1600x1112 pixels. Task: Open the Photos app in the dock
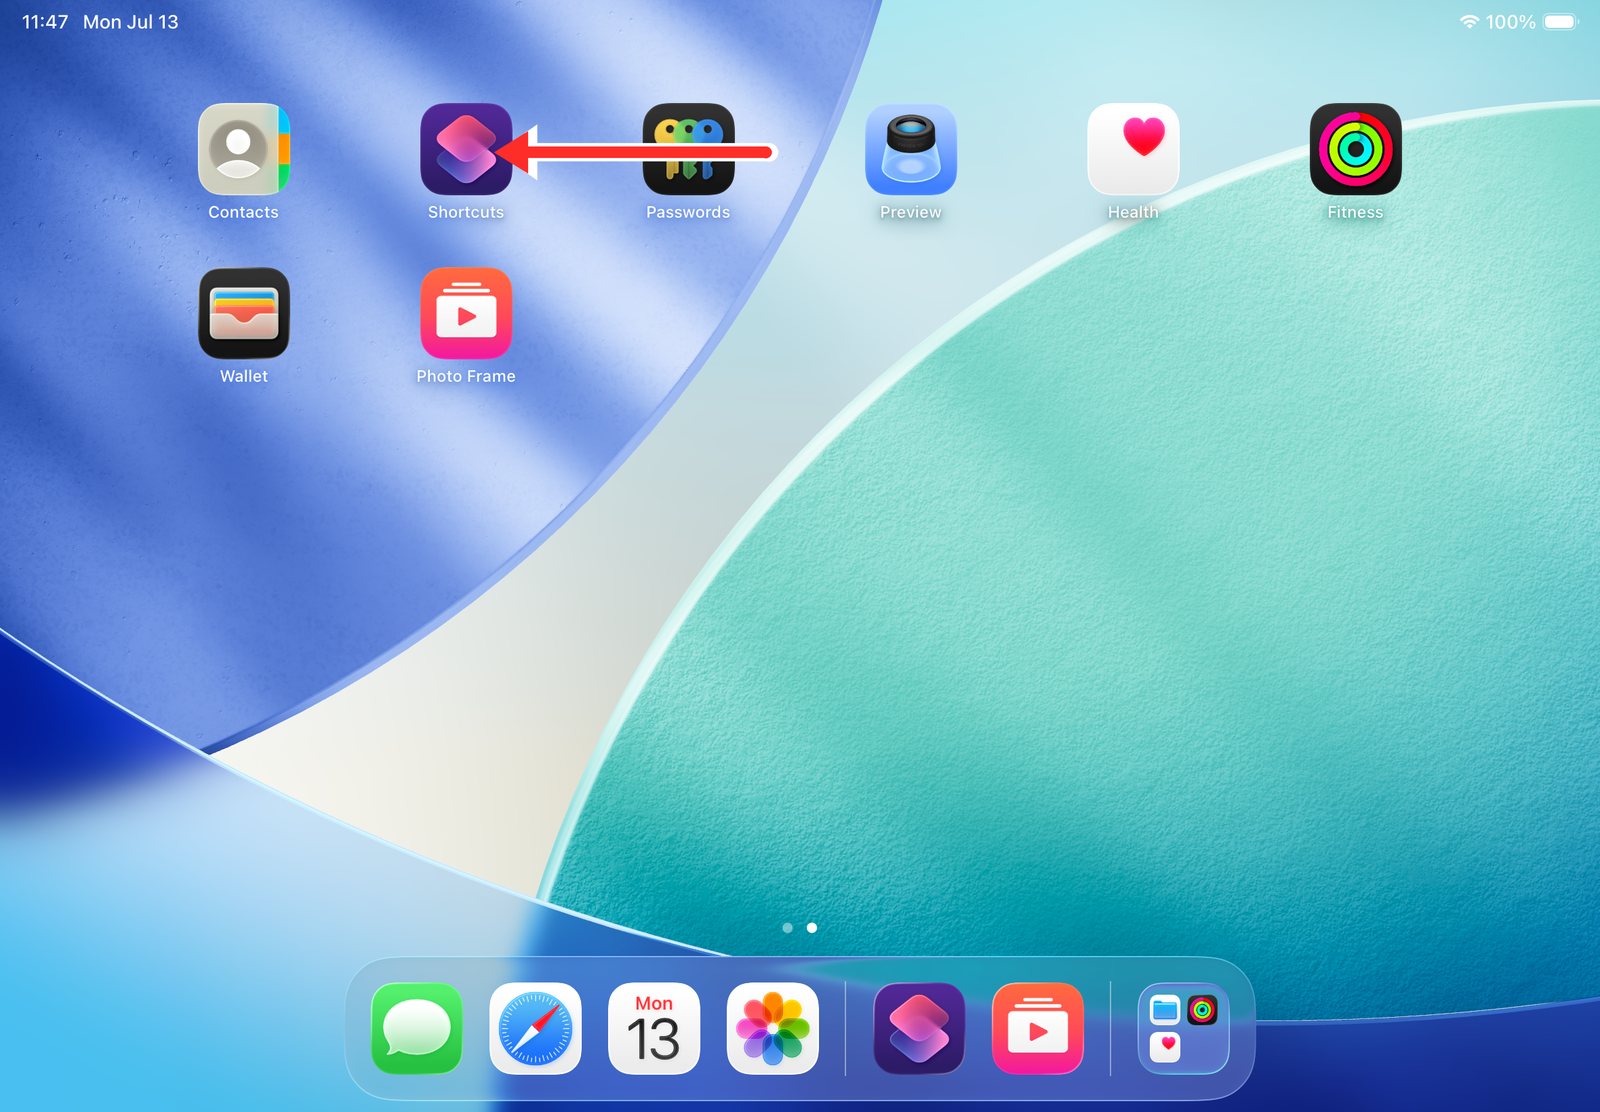[772, 1028]
